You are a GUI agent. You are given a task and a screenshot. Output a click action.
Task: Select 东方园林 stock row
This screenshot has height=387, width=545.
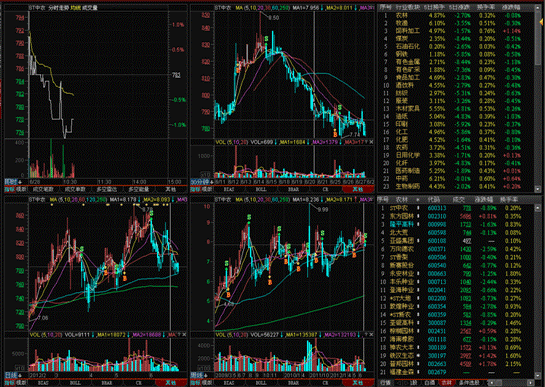point(456,216)
